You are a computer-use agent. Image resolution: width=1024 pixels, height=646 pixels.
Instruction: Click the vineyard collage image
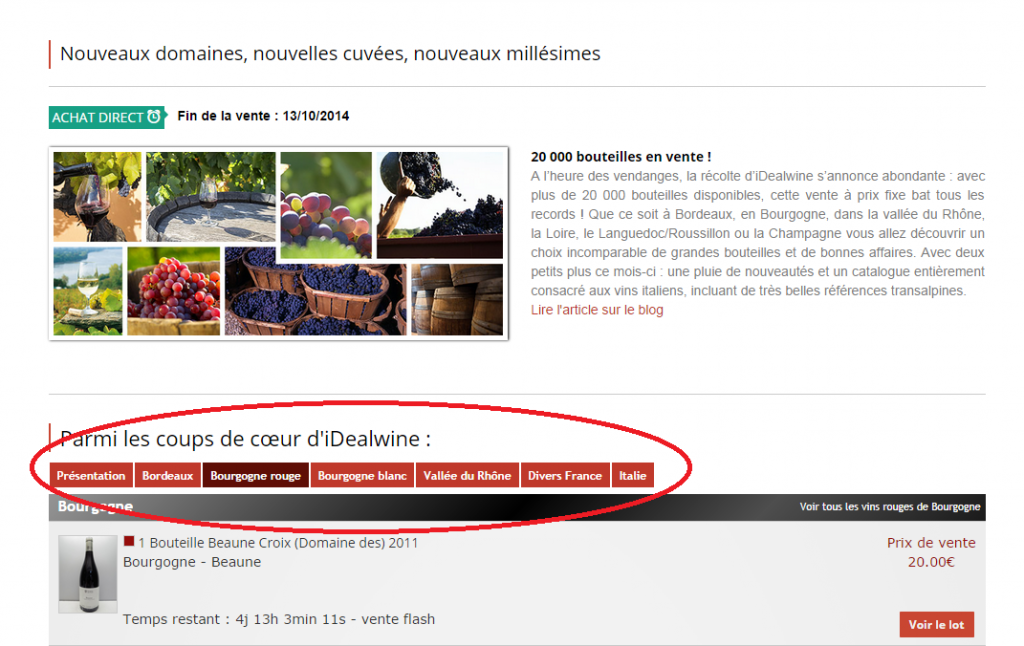click(279, 244)
